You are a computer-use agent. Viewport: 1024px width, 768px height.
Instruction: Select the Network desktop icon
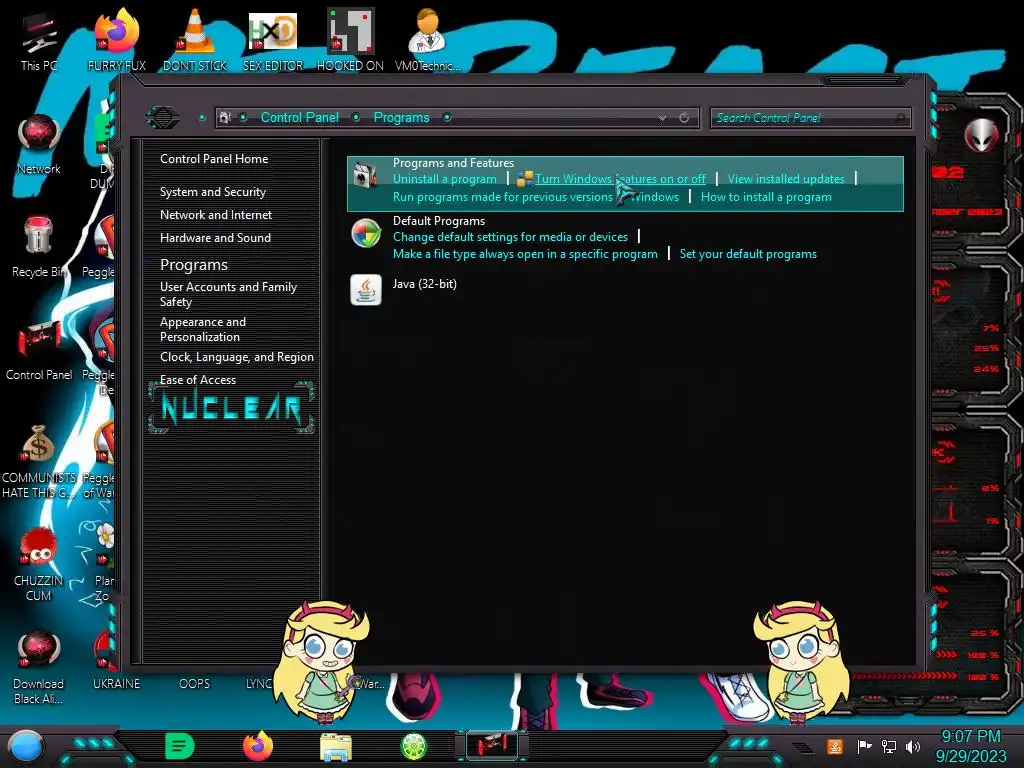pyautogui.click(x=39, y=144)
